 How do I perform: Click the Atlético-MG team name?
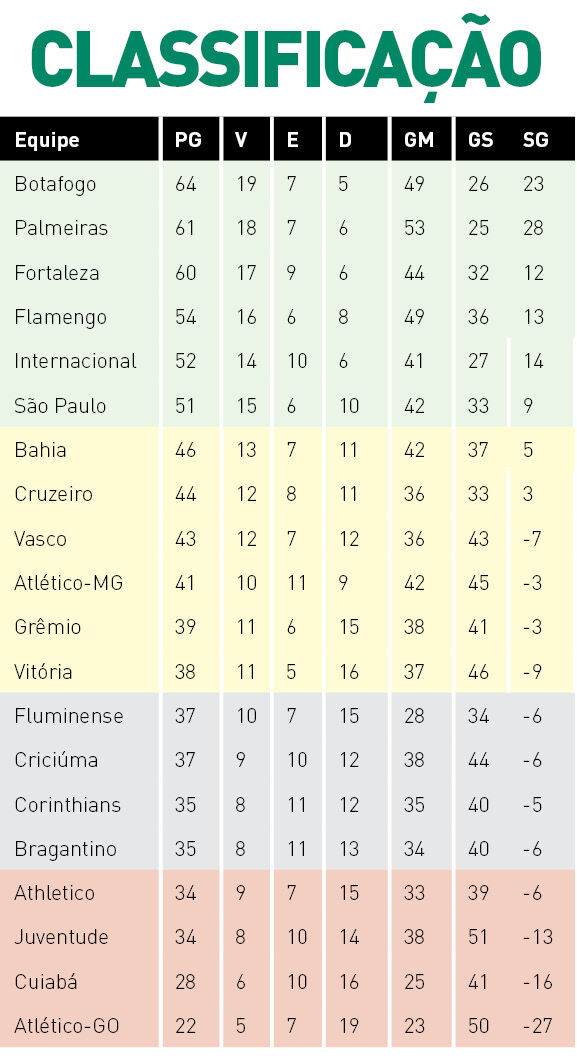pos(68,583)
